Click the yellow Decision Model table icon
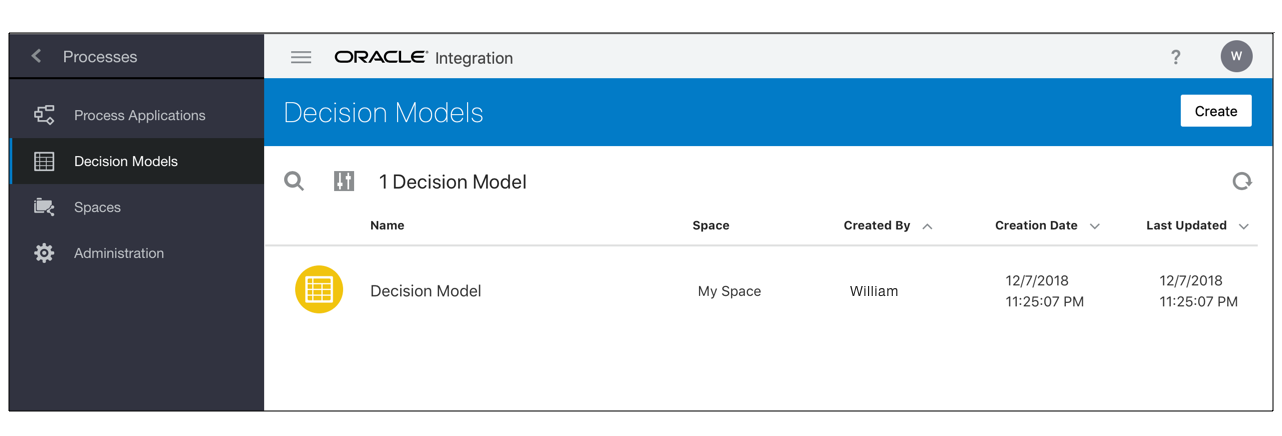1282x436 pixels. (x=319, y=290)
